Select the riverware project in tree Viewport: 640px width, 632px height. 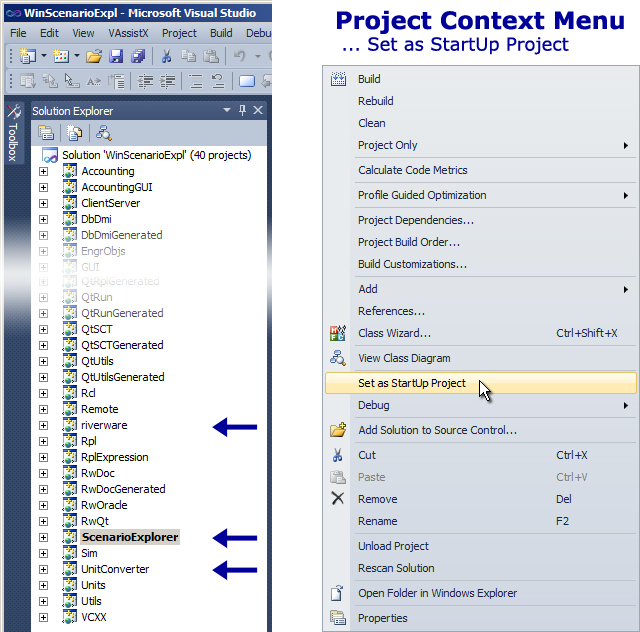coord(104,425)
